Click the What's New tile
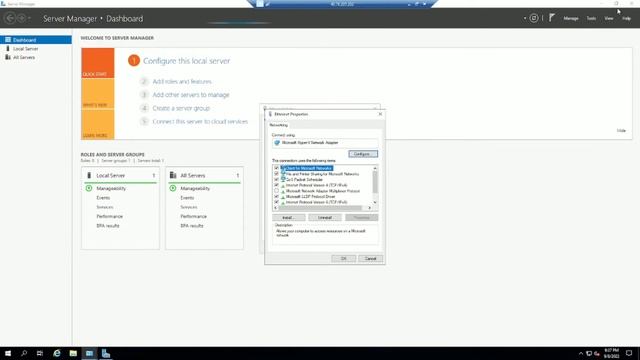The width and height of the screenshot is (640, 360). point(98,94)
